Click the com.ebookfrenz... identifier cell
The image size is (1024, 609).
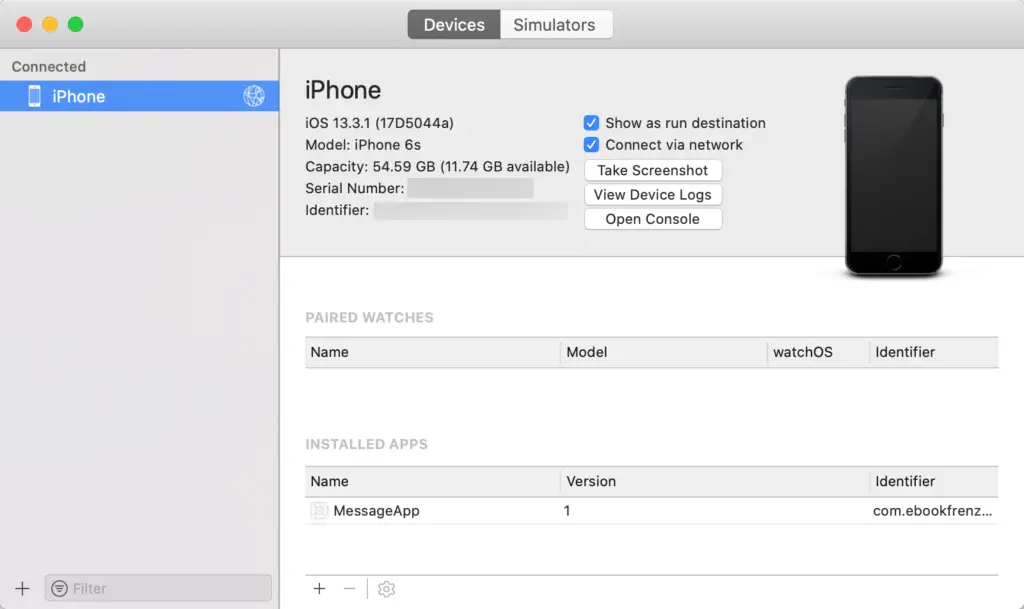pos(933,510)
